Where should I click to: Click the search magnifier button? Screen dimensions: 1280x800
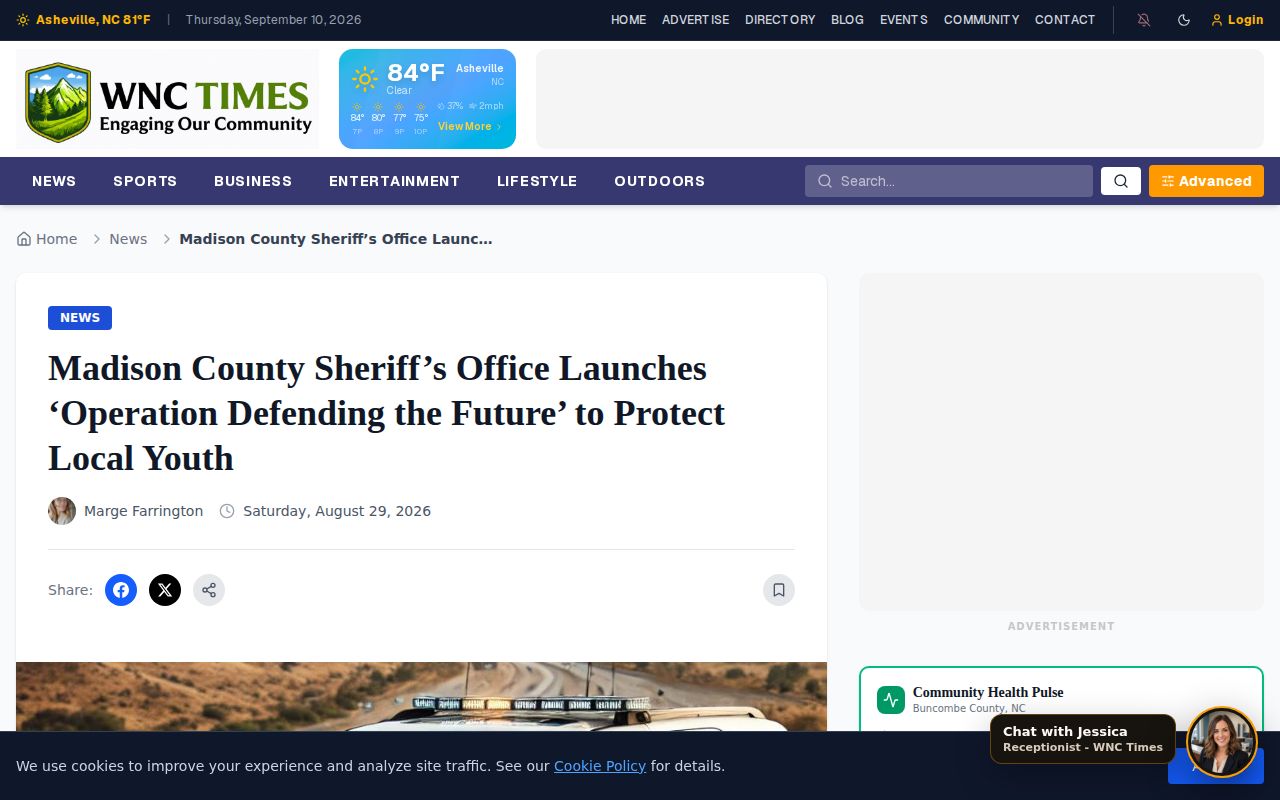1121,181
